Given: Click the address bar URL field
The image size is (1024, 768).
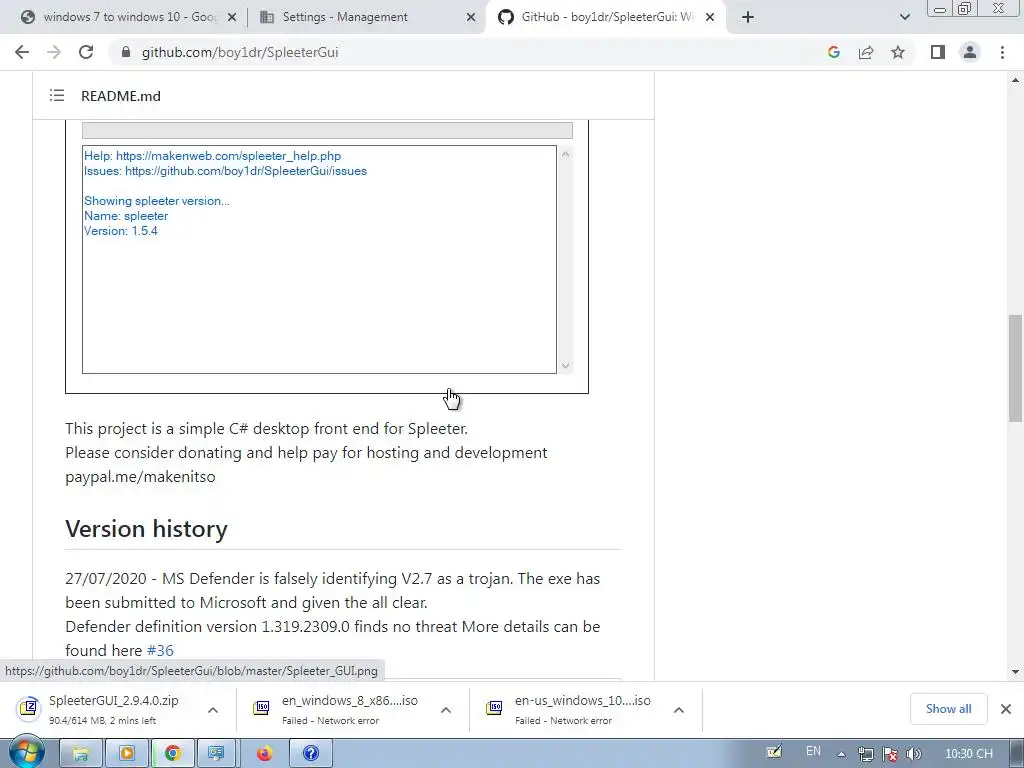Looking at the screenshot, I should click(470, 52).
